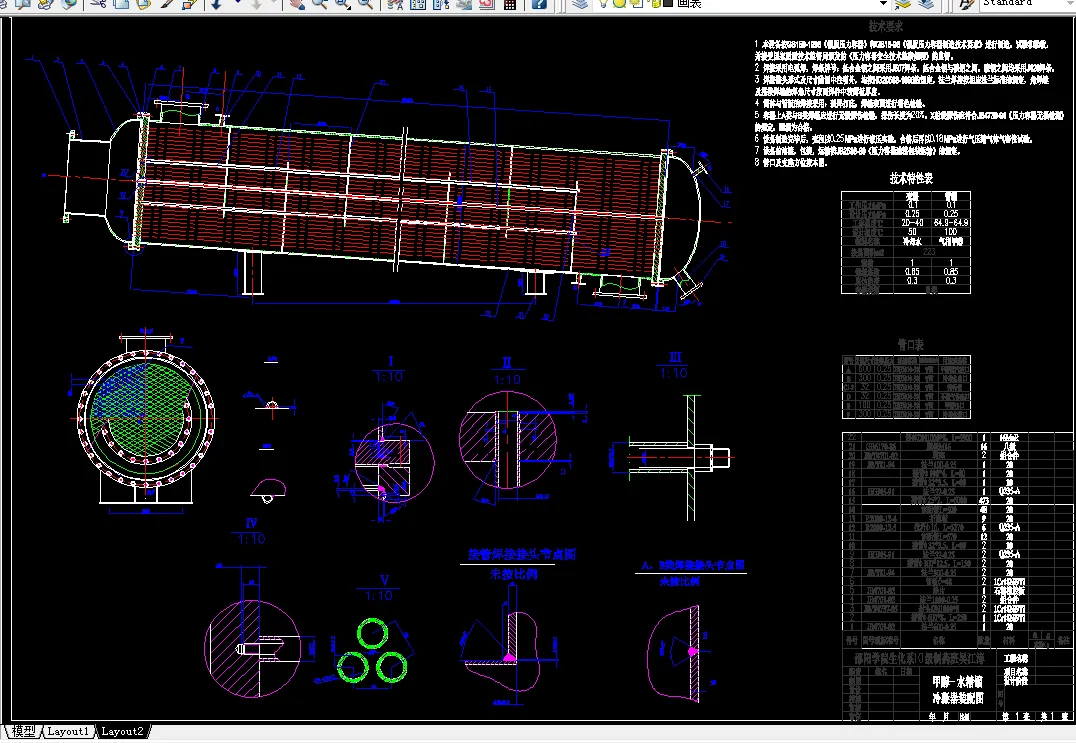Open the Text Style manager icon
The height and width of the screenshot is (743, 1076).
coord(966,3)
